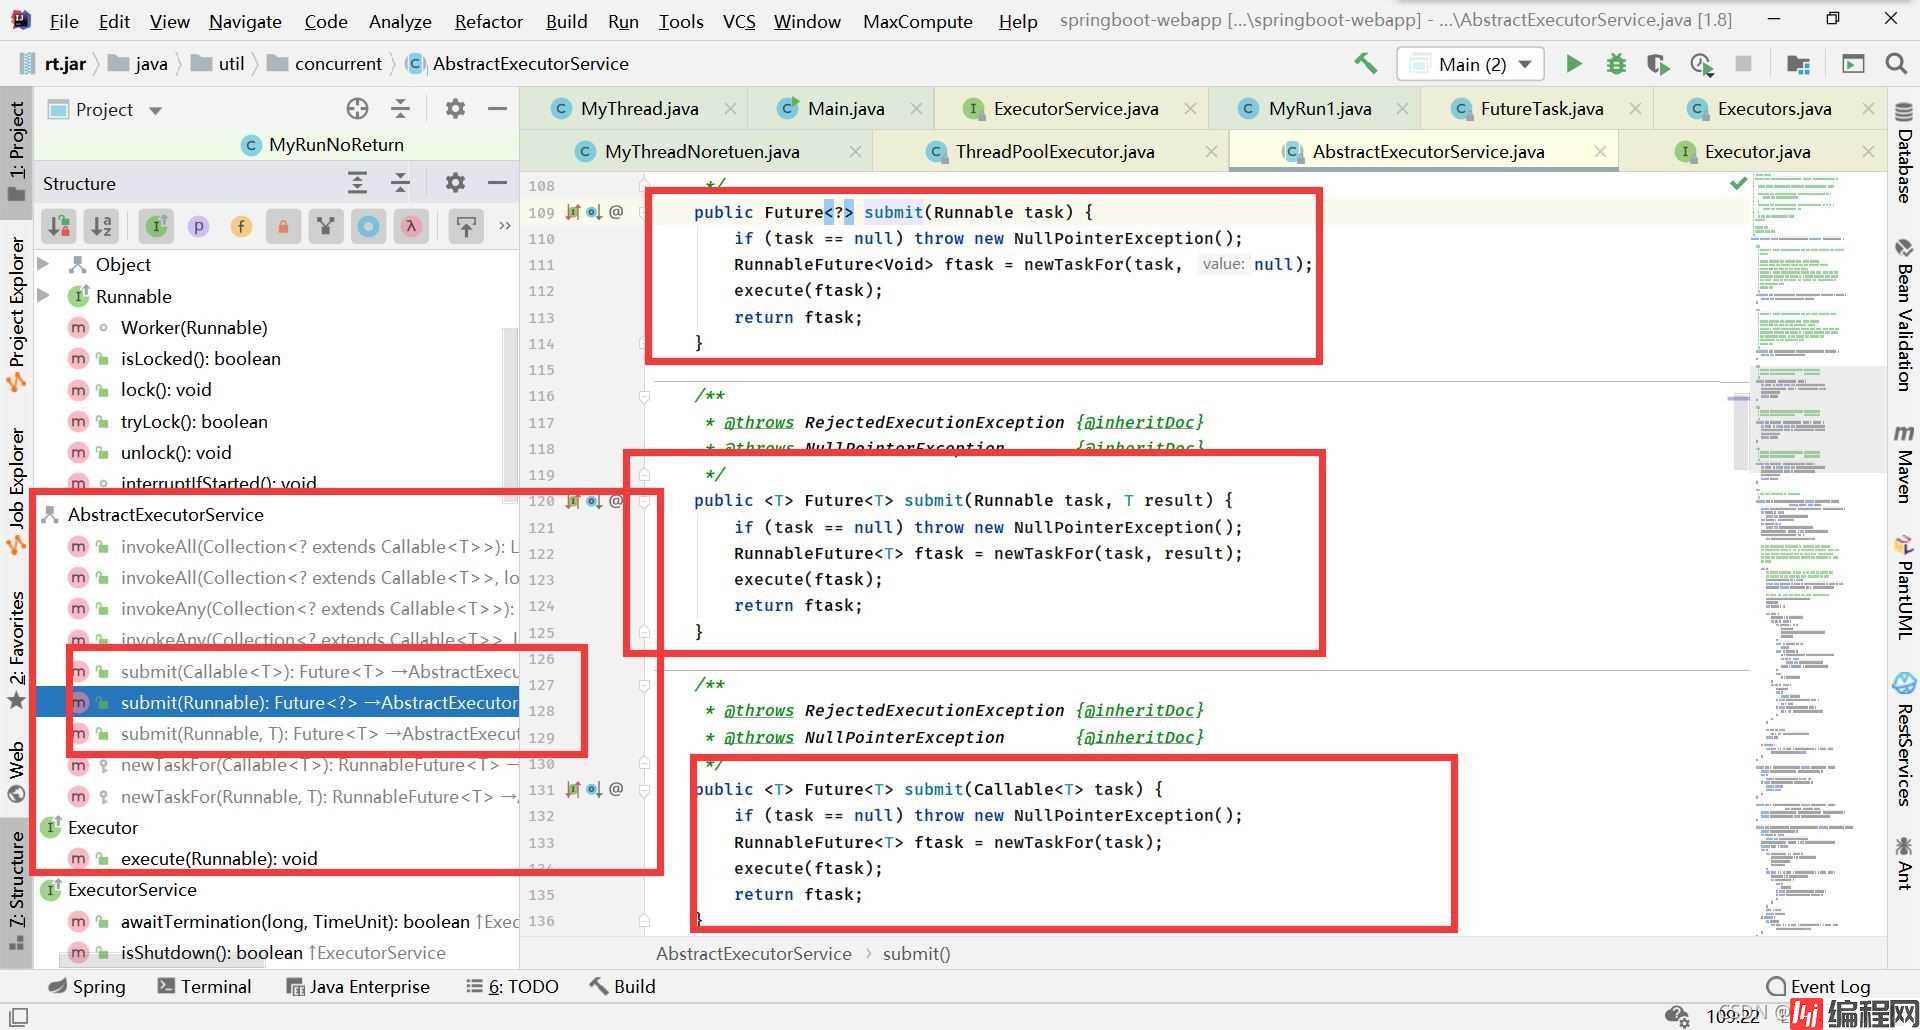
Task: Hide the Structure panel with minus icon
Action: click(497, 182)
